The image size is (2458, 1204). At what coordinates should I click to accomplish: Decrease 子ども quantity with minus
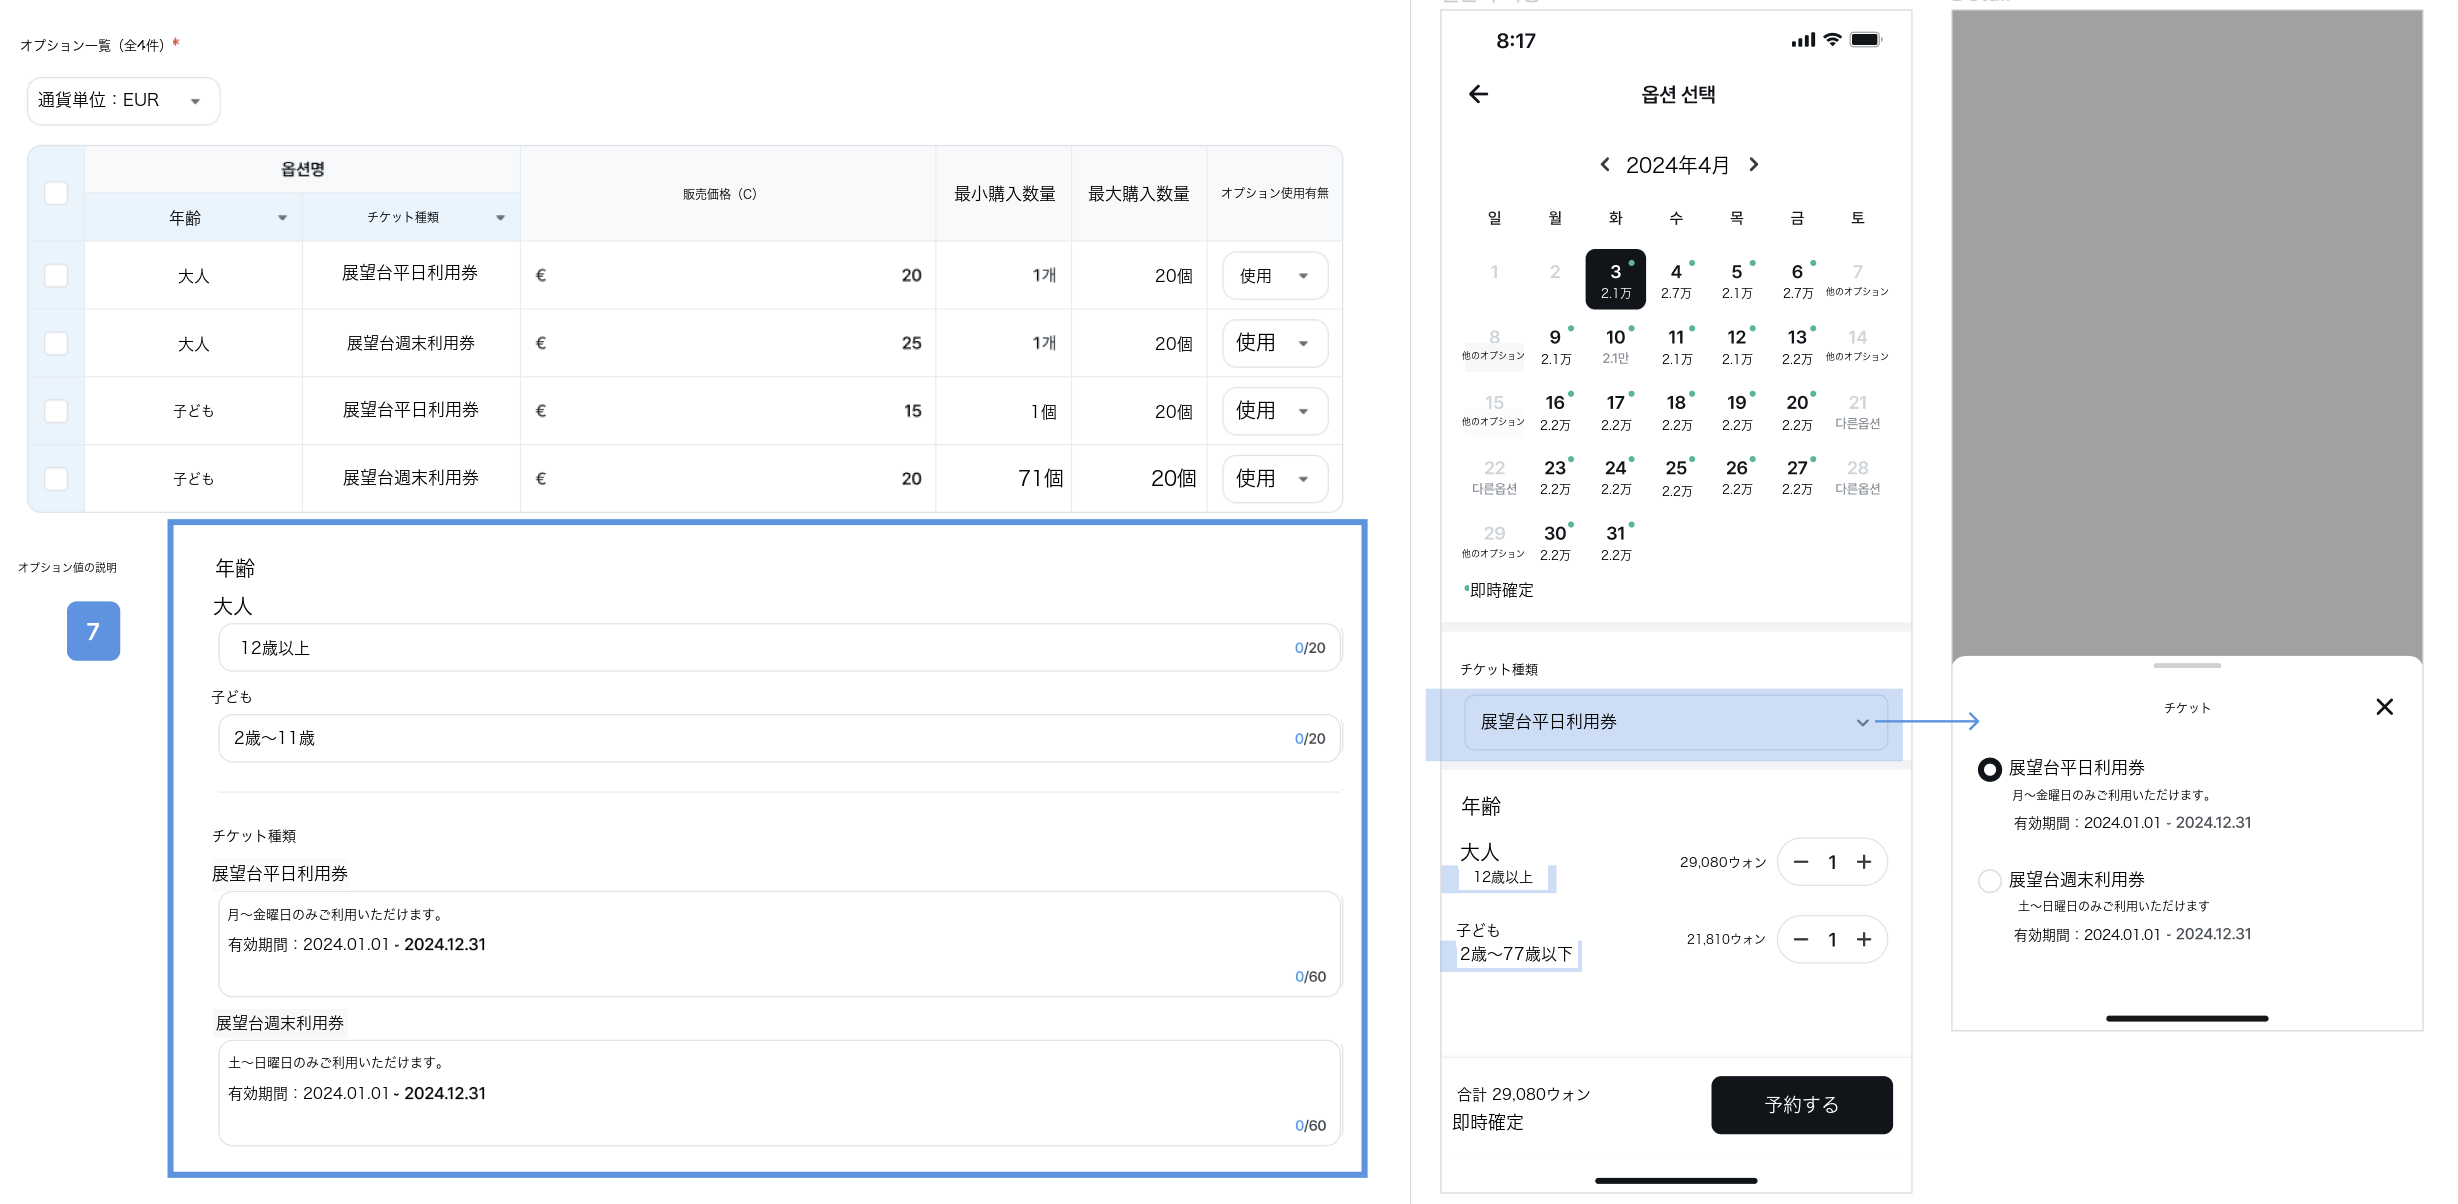coord(1801,939)
